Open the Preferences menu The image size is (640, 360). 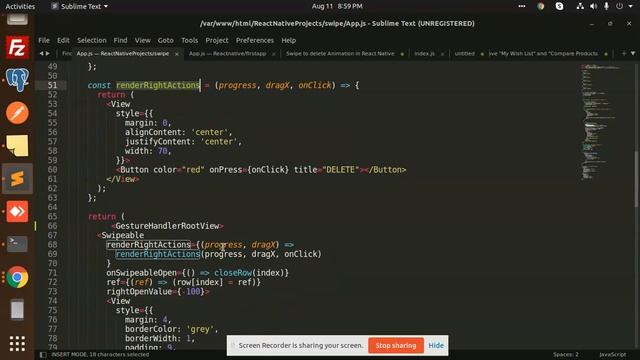click(255, 40)
